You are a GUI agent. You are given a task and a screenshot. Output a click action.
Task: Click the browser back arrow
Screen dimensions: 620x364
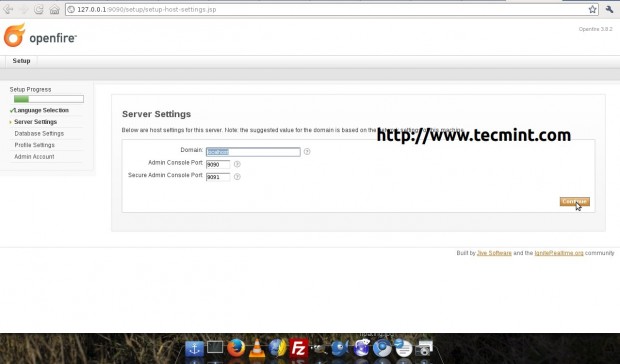tap(8, 9)
